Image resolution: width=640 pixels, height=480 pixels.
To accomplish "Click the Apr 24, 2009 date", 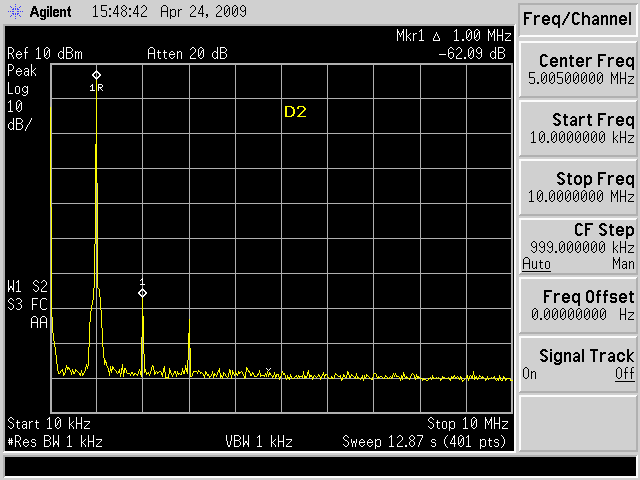I will [203, 11].
